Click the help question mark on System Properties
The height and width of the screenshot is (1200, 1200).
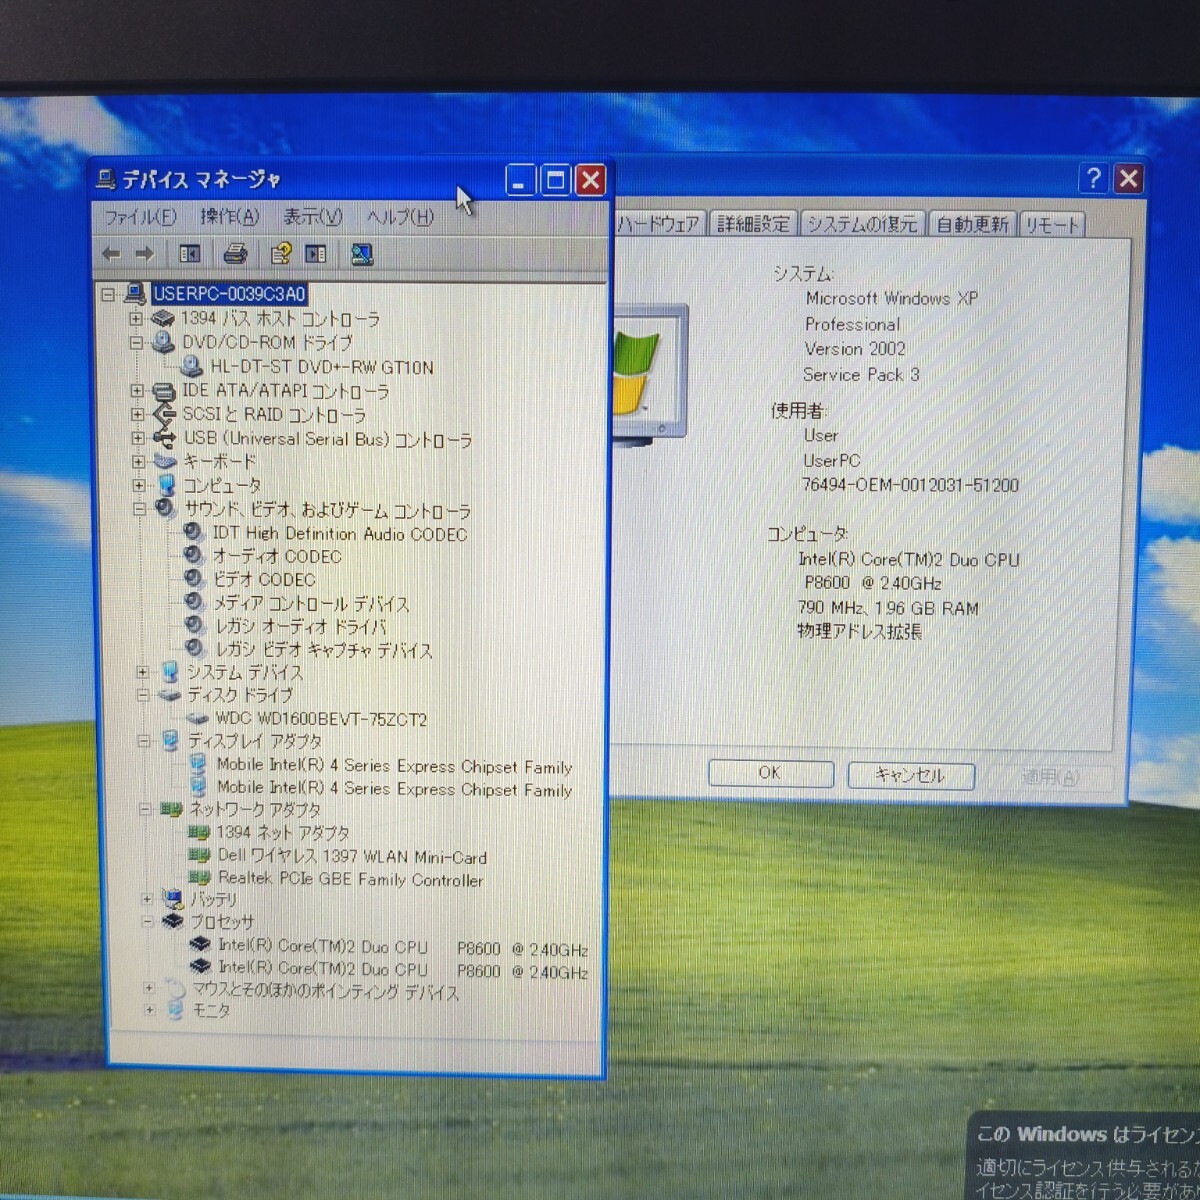pos(1094,179)
